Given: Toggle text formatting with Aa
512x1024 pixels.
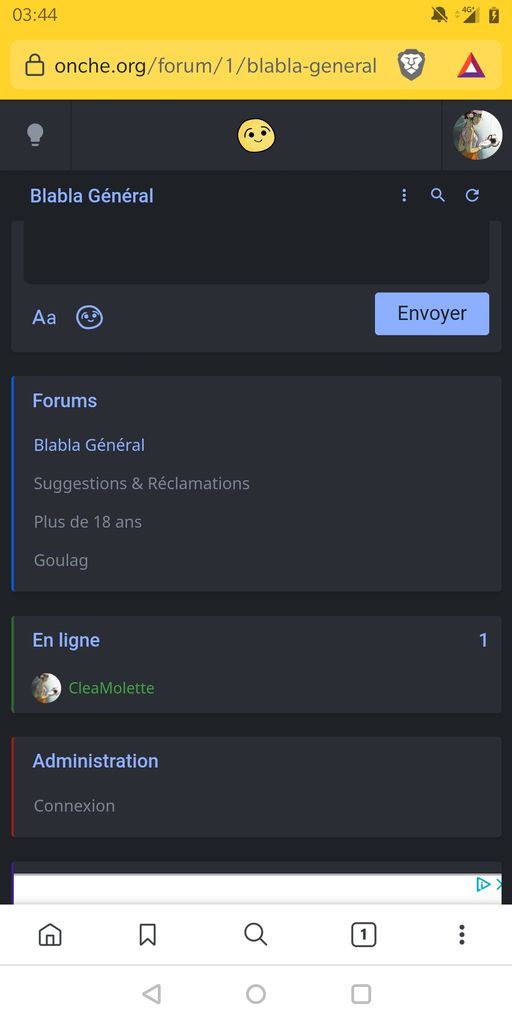Looking at the screenshot, I should click(44, 318).
